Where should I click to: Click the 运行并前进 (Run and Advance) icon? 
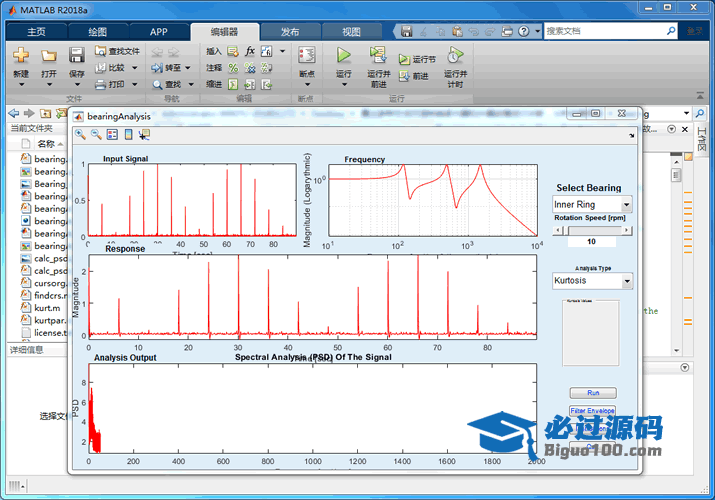pyautogui.click(x=378, y=55)
